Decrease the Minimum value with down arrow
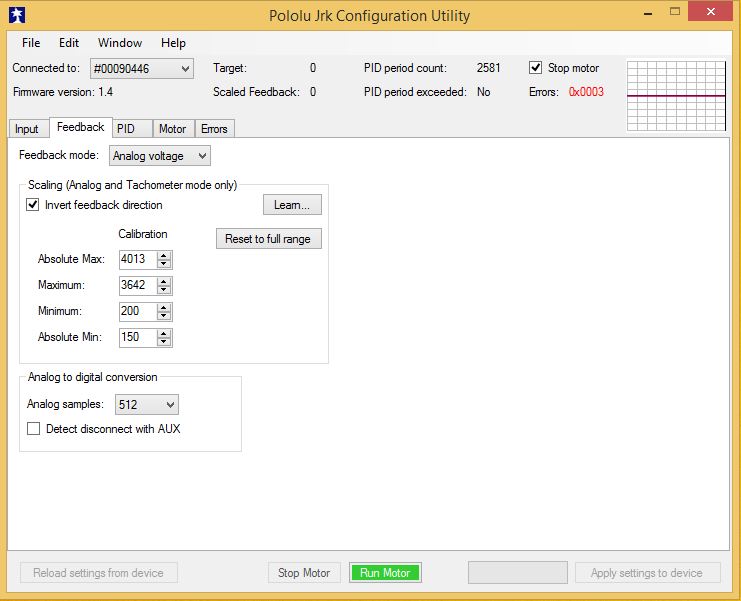Viewport: 741px width, 601px height. [x=164, y=316]
